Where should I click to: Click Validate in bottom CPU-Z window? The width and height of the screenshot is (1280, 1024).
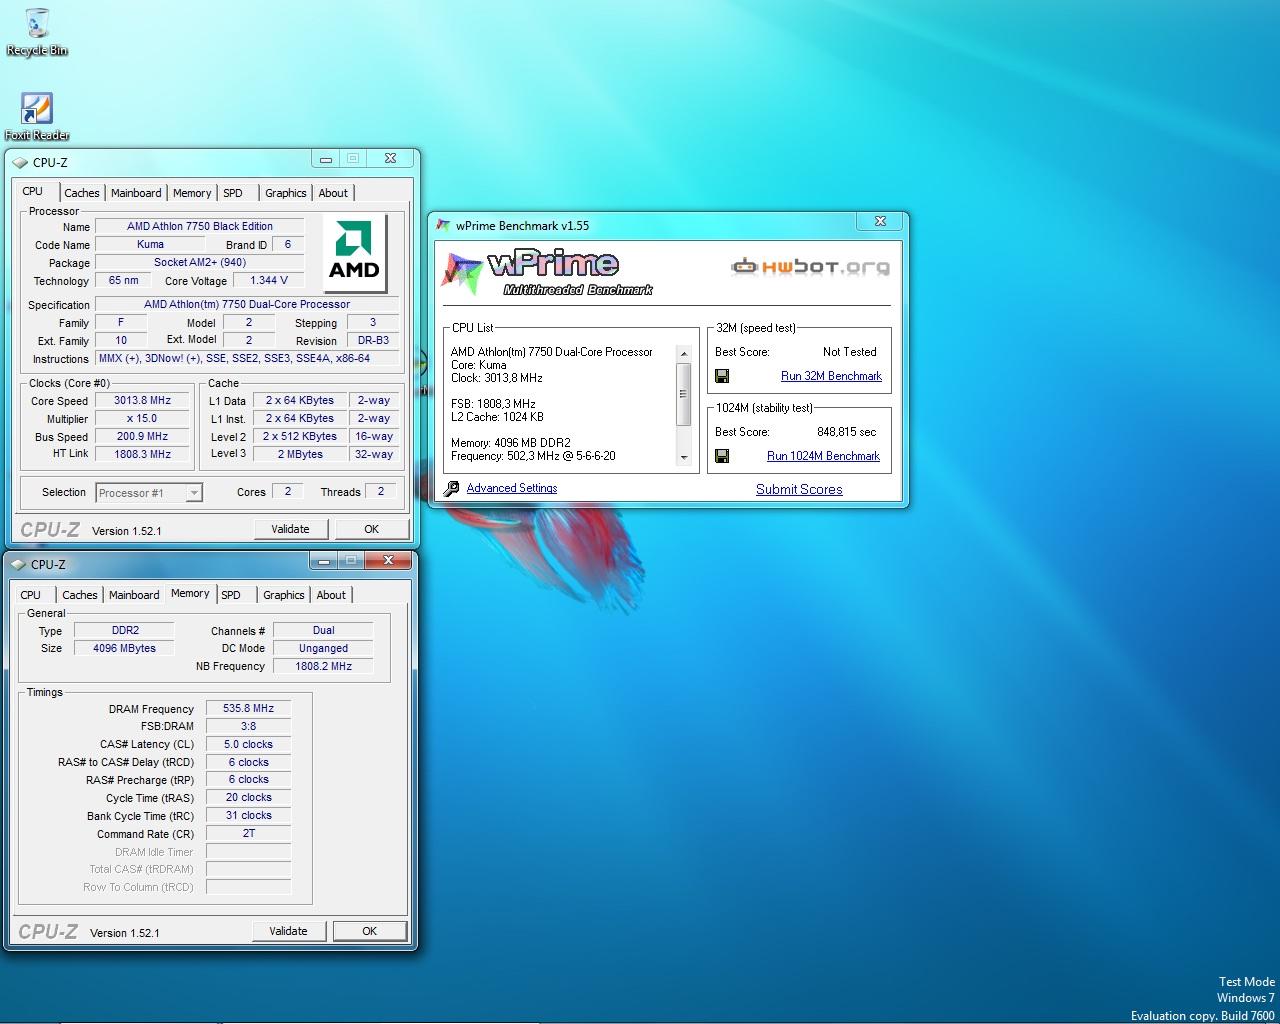point(288,931)
